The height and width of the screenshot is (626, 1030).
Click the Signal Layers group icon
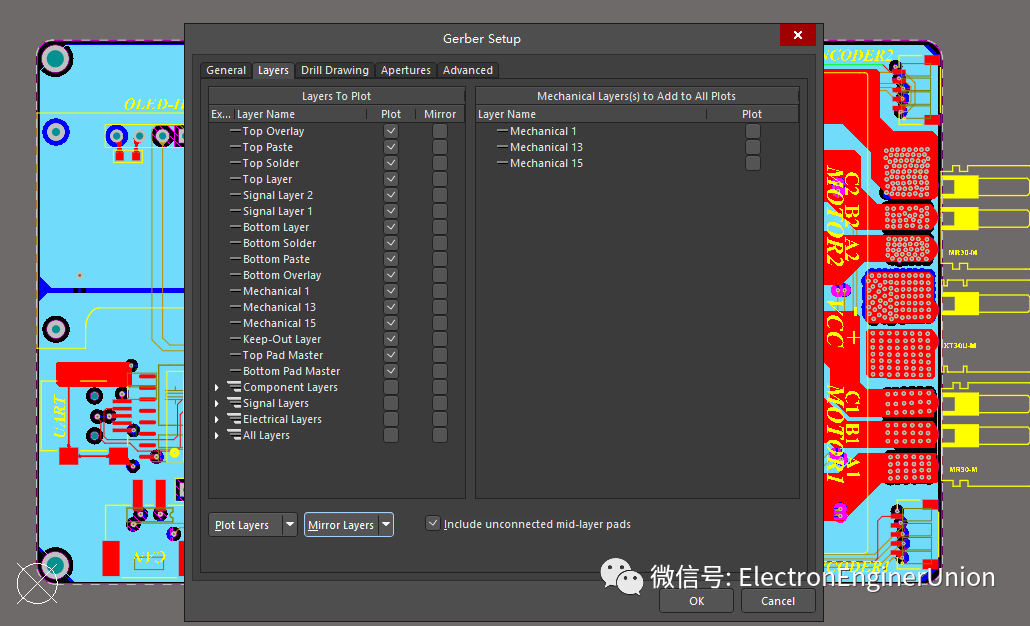tap(235, 403)
